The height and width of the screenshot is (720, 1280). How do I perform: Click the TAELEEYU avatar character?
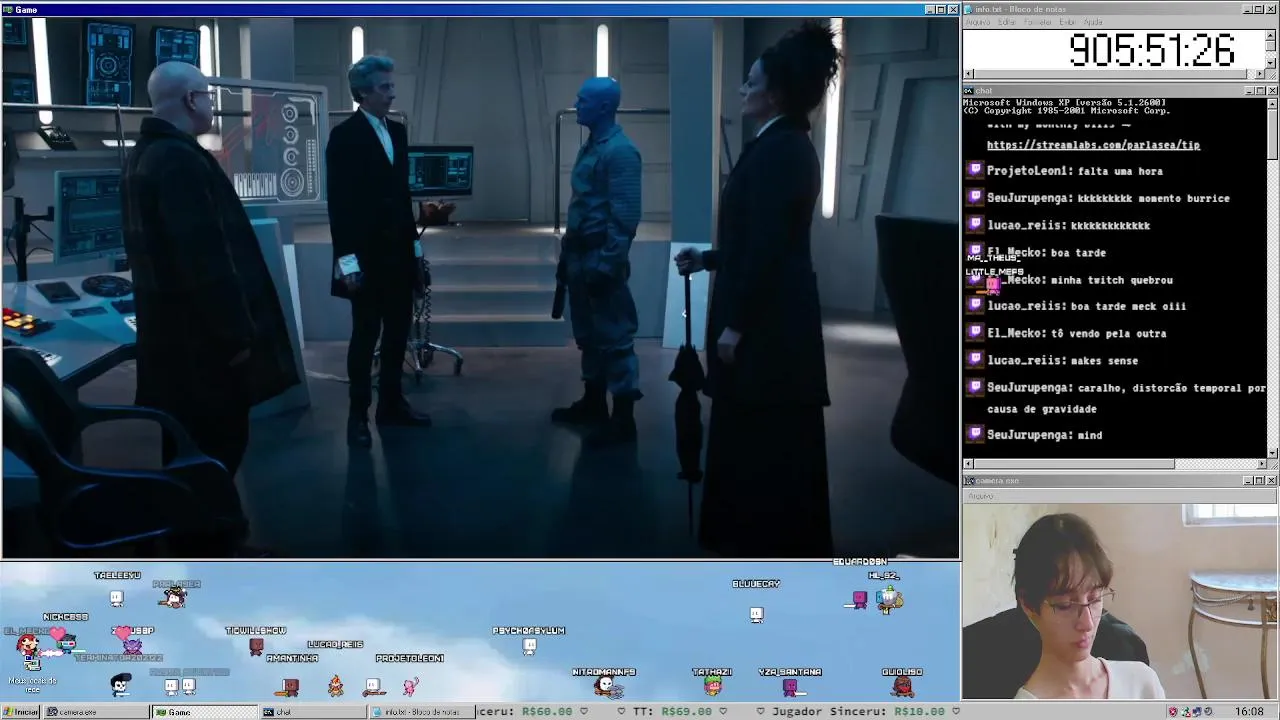(117, 598)
